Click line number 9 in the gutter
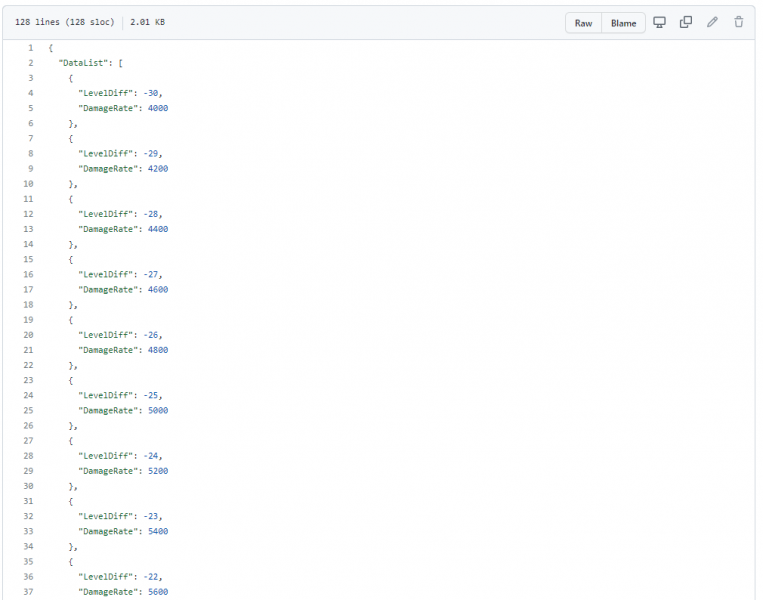Screen dimensions: 763x600 pos(31,169)
